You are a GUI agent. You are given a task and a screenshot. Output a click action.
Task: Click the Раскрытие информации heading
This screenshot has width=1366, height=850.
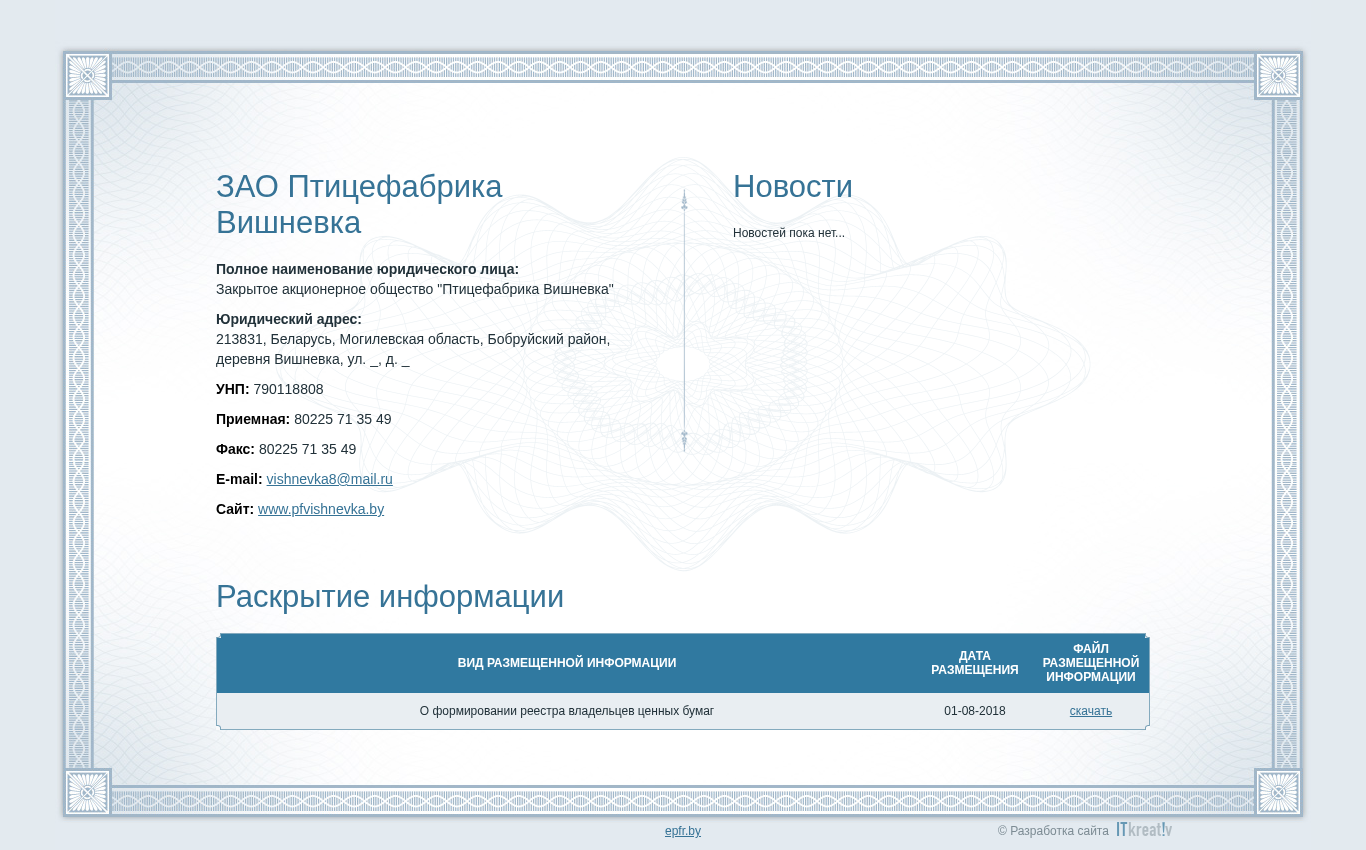coord(390,597)
